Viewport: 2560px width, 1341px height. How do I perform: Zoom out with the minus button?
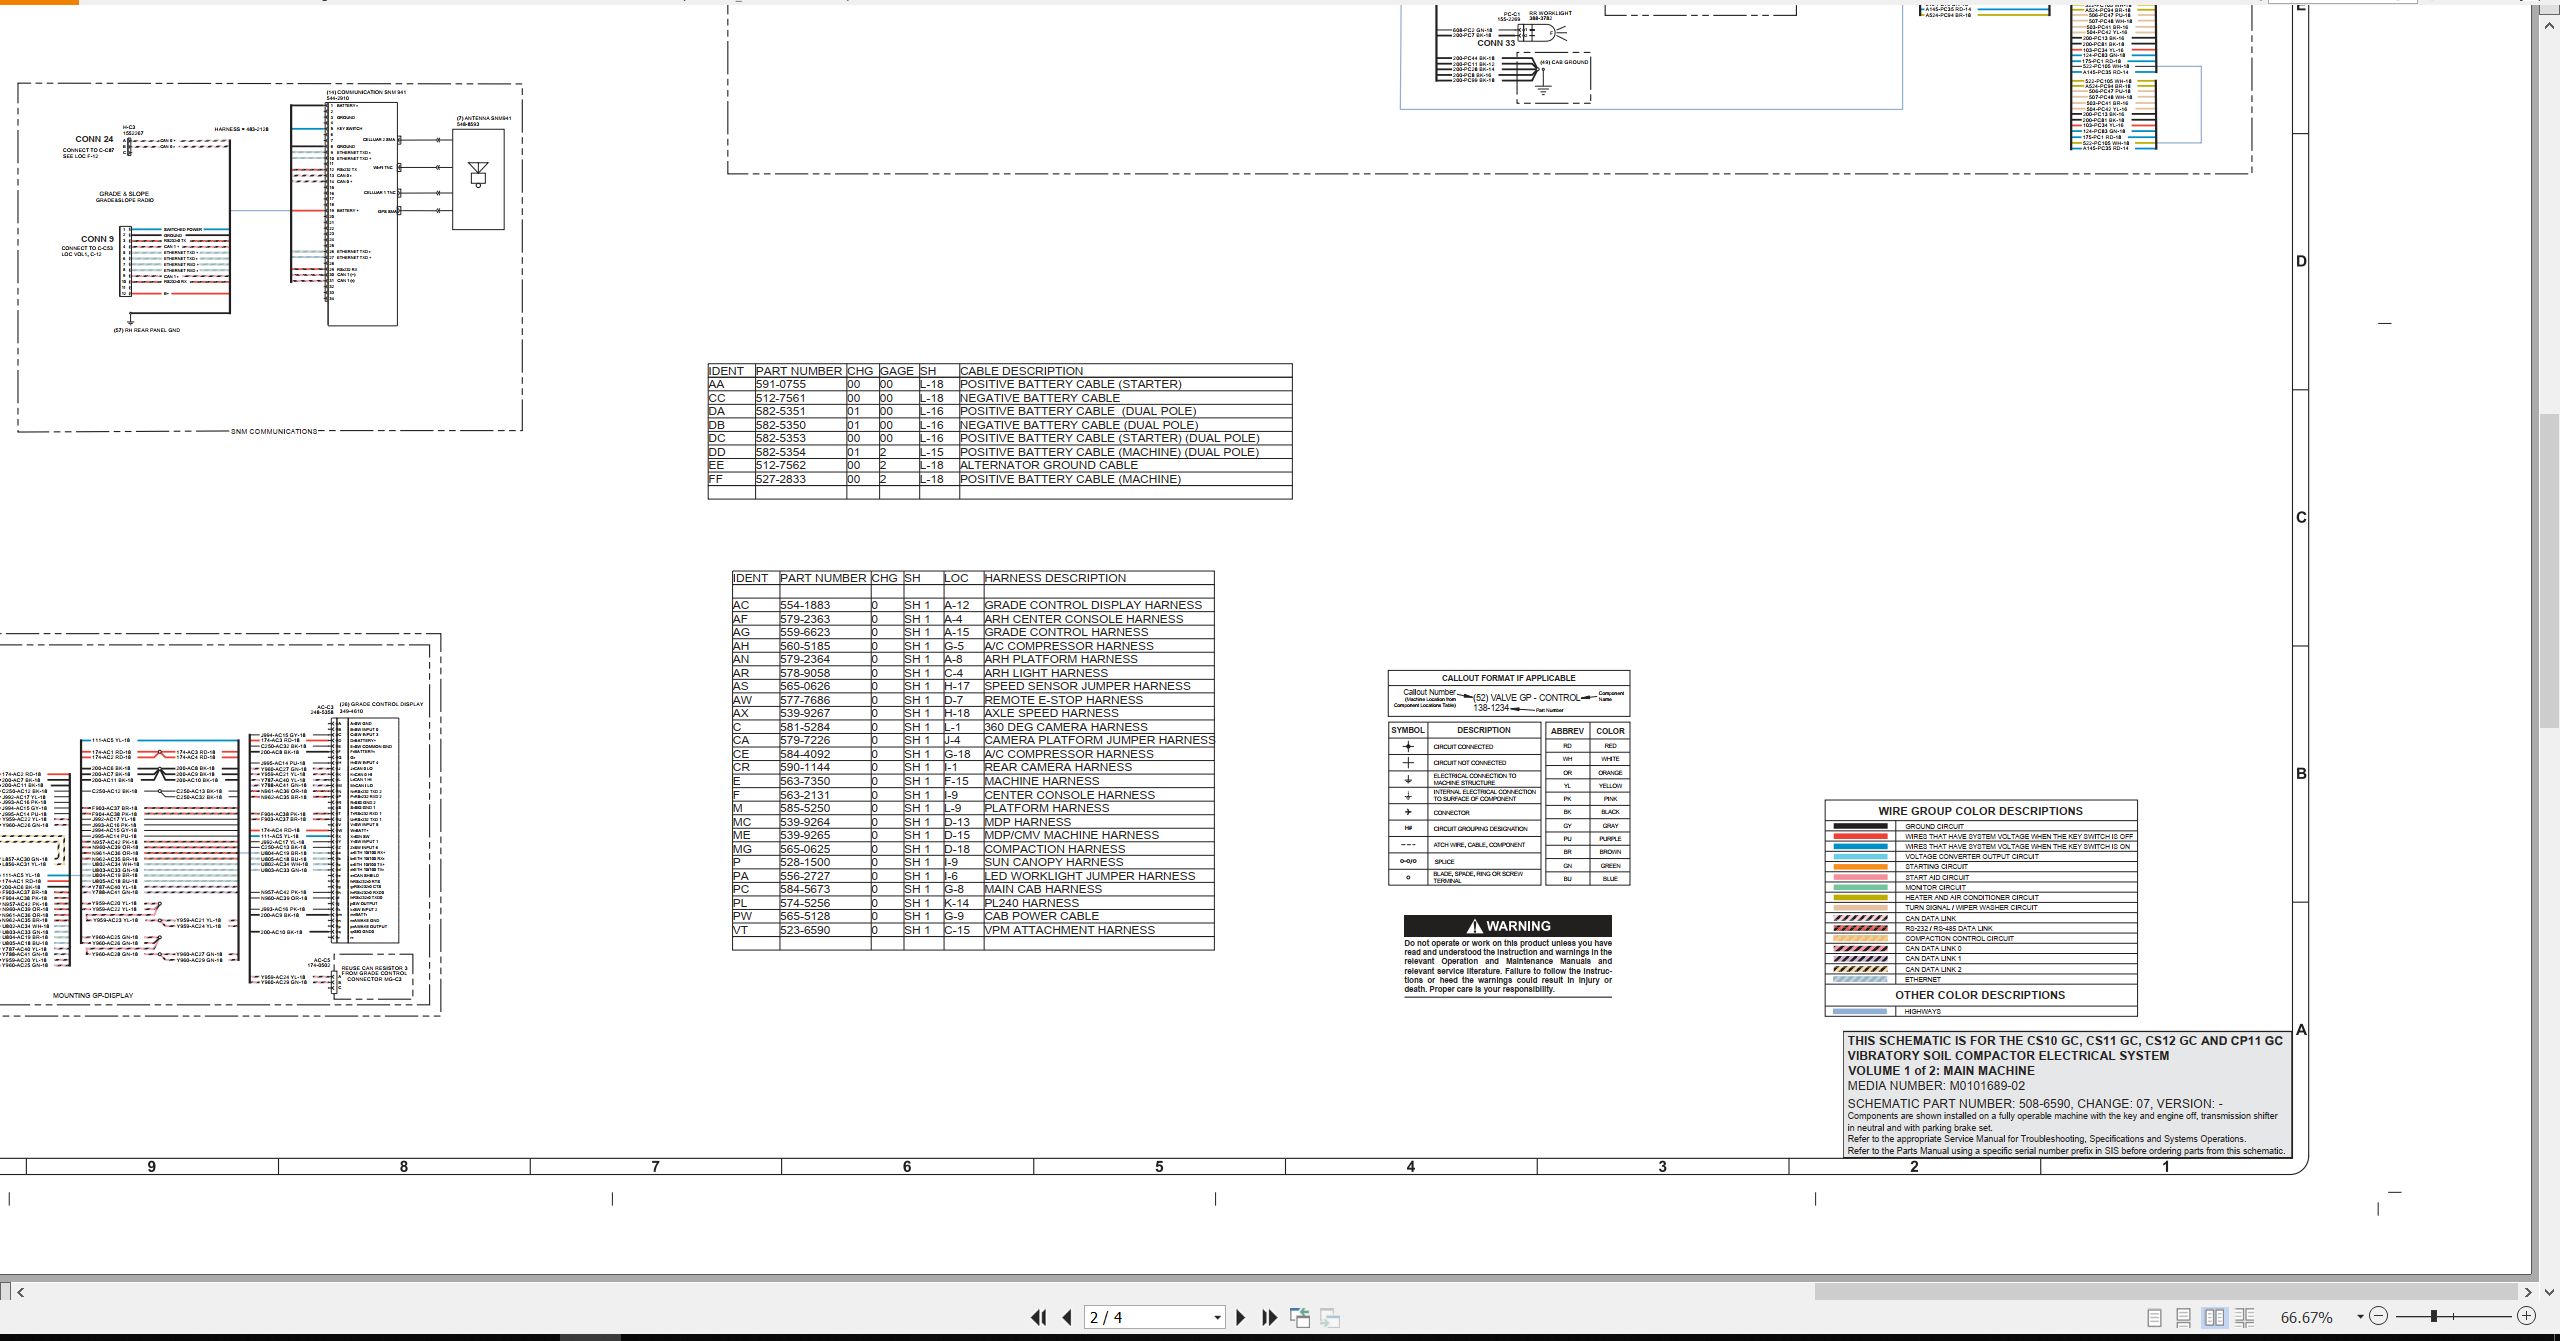click(x=2379, y=1317)
